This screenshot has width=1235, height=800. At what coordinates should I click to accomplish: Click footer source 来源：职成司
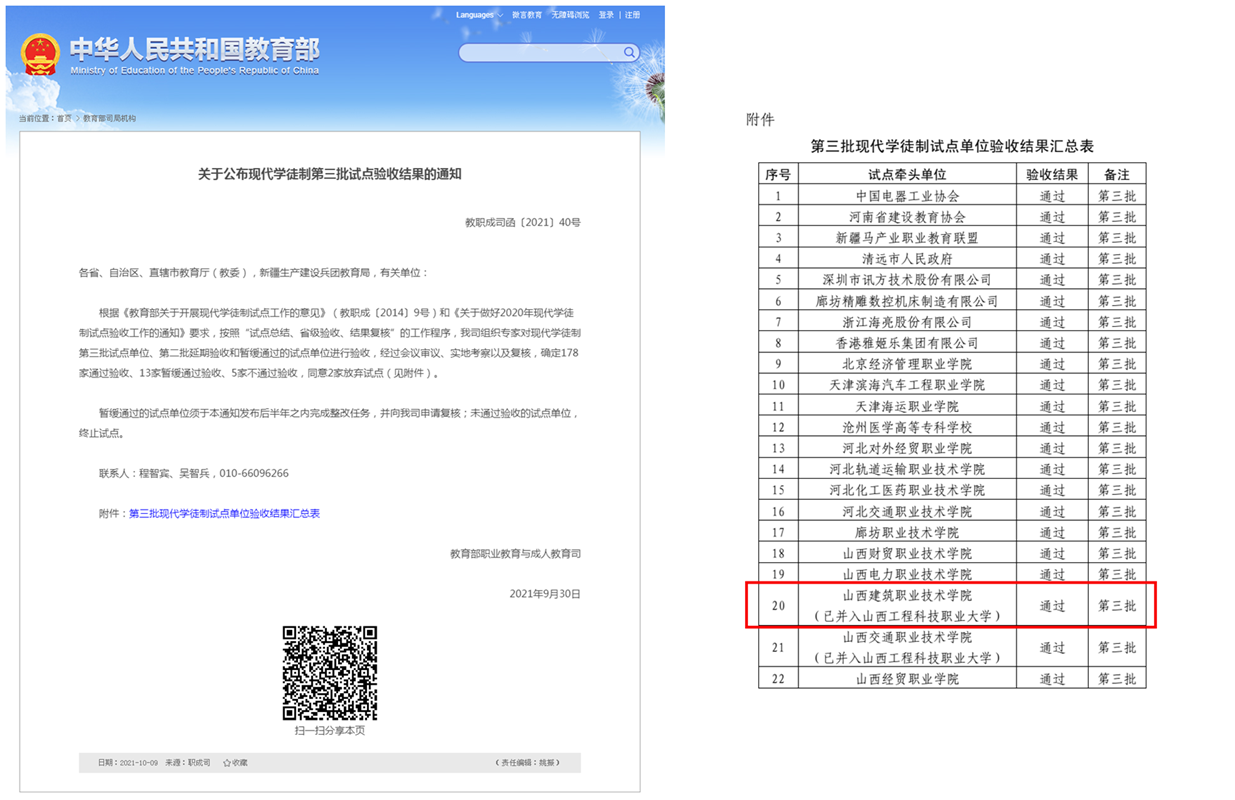188,762
